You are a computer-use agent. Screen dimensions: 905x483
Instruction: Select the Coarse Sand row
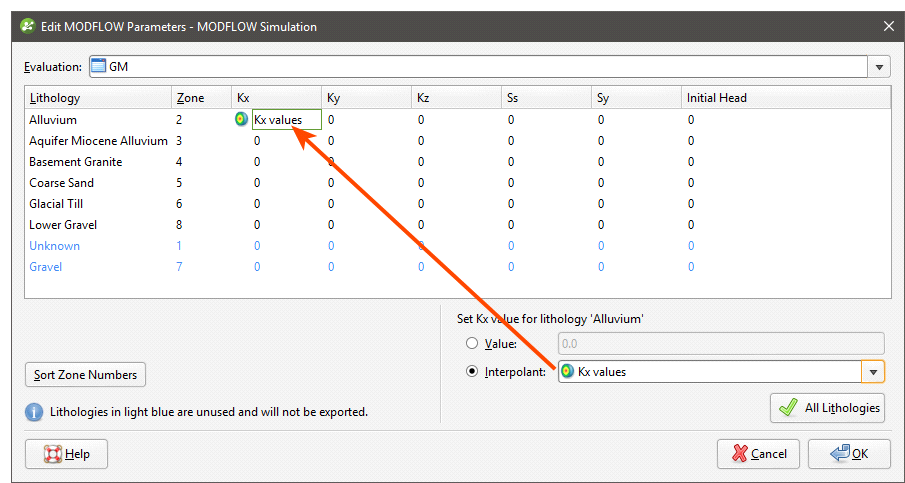(458, 183)
